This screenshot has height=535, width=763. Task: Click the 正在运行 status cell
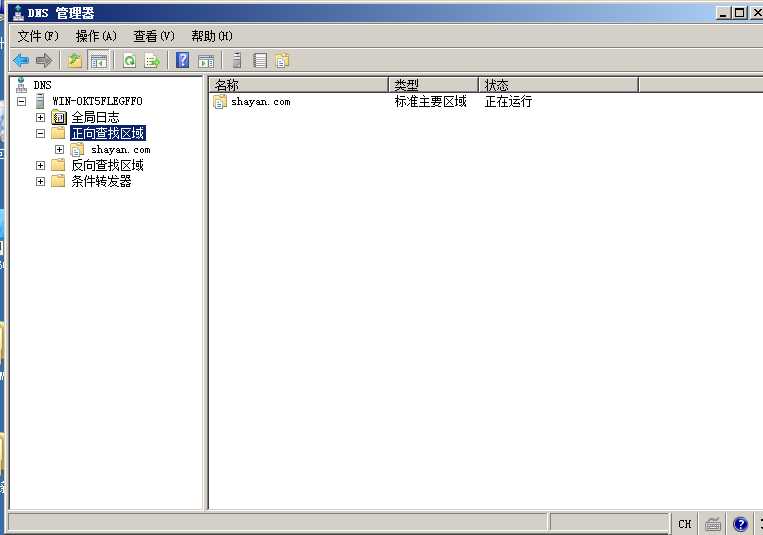tap(509, 102)
